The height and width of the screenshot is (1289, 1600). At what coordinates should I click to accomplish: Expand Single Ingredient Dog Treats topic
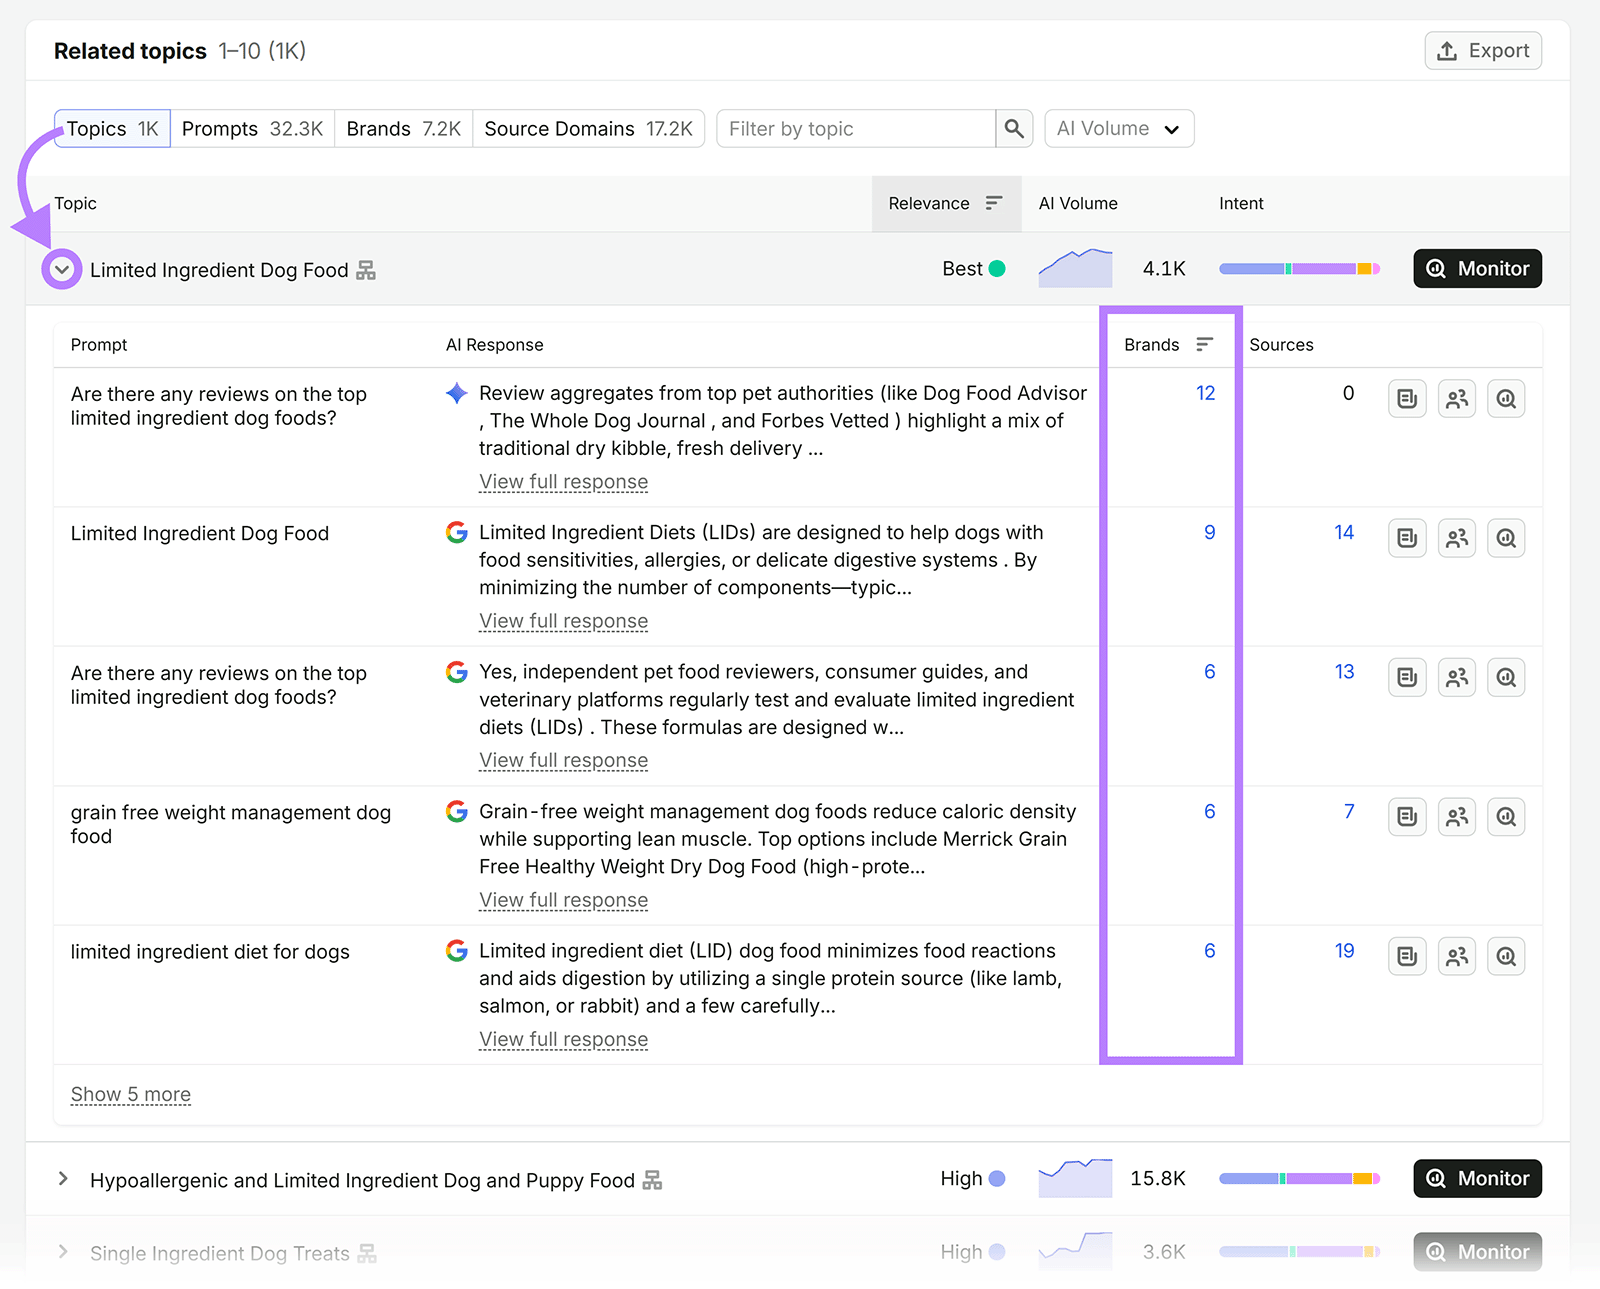click(x=63, y=1252)
